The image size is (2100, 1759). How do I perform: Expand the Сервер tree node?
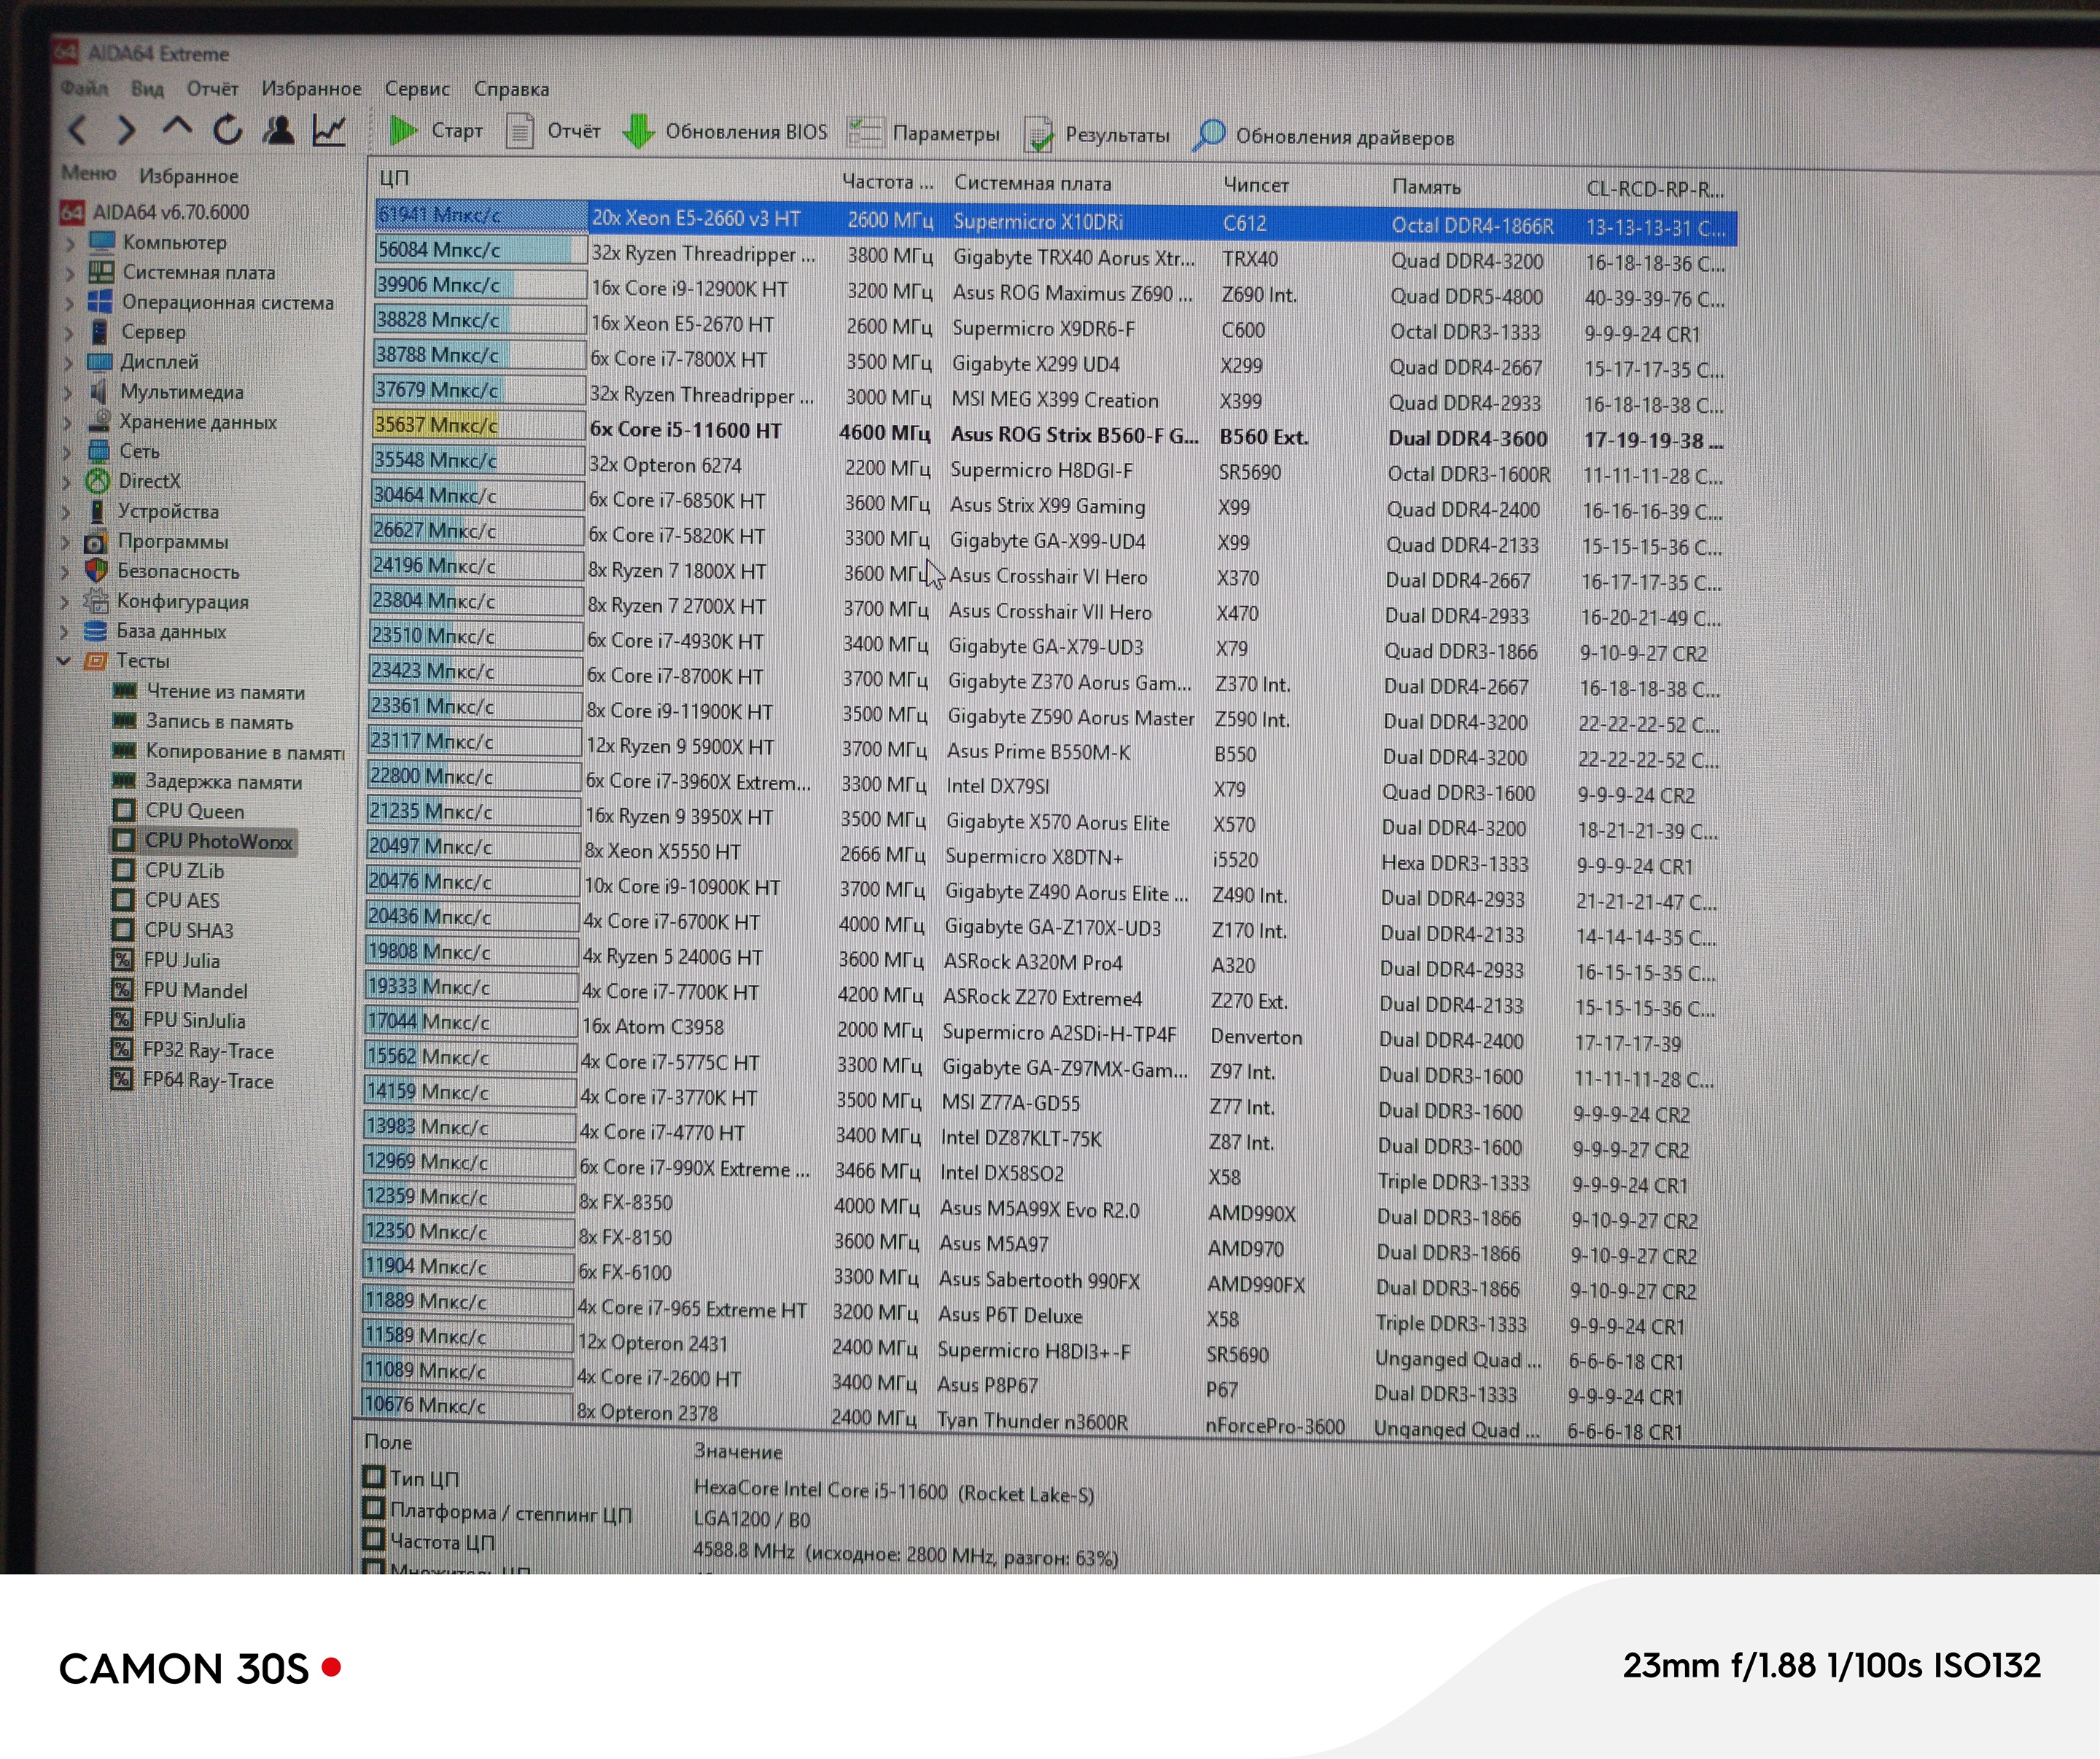[x=69, y=332]
